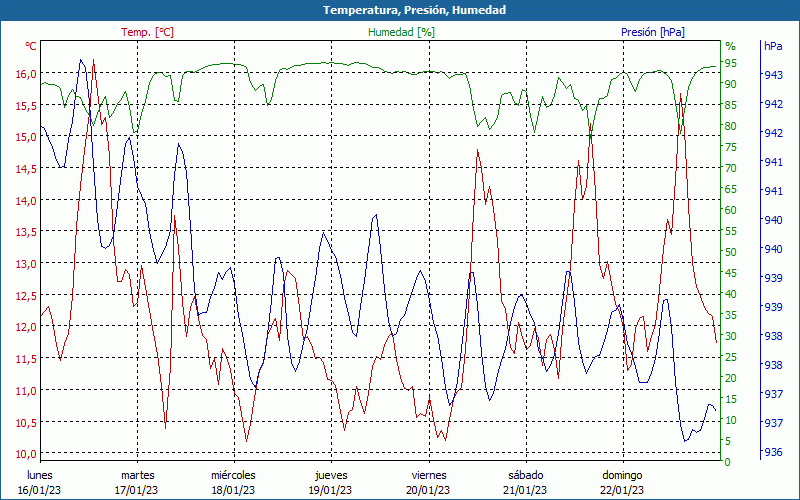Click the 'viernes' day label
The image size is (800, 500).
click(x=429, y=475)
